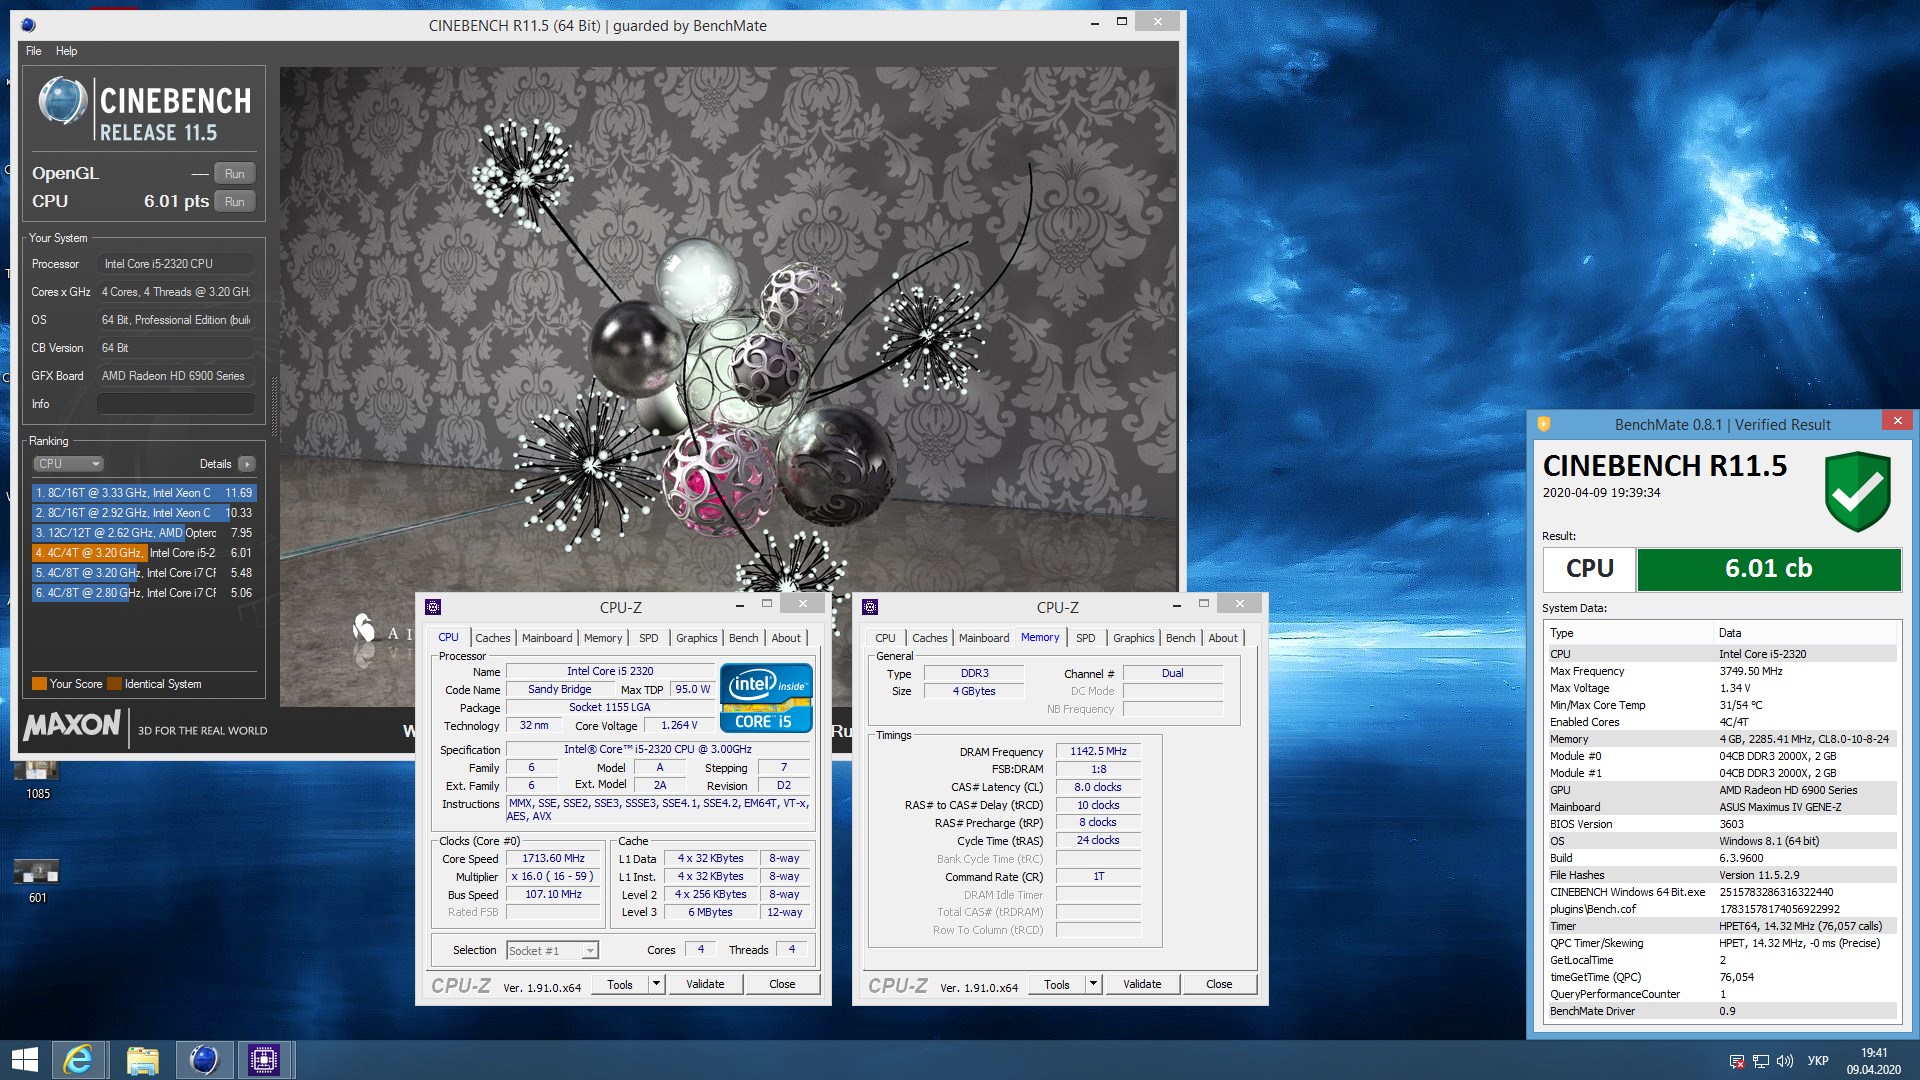Select ranking entry 8C/16T @ 3.33 GHz

pos(144,493)
